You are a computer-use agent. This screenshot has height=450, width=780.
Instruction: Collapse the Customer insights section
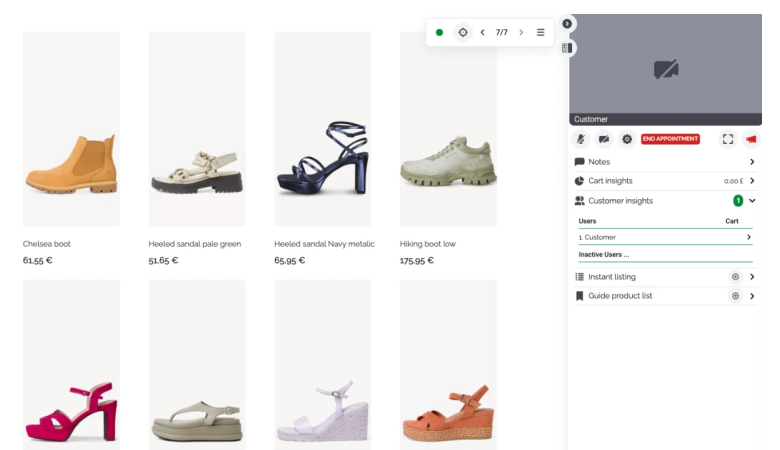pyautogui.click(x=752, y=201)
